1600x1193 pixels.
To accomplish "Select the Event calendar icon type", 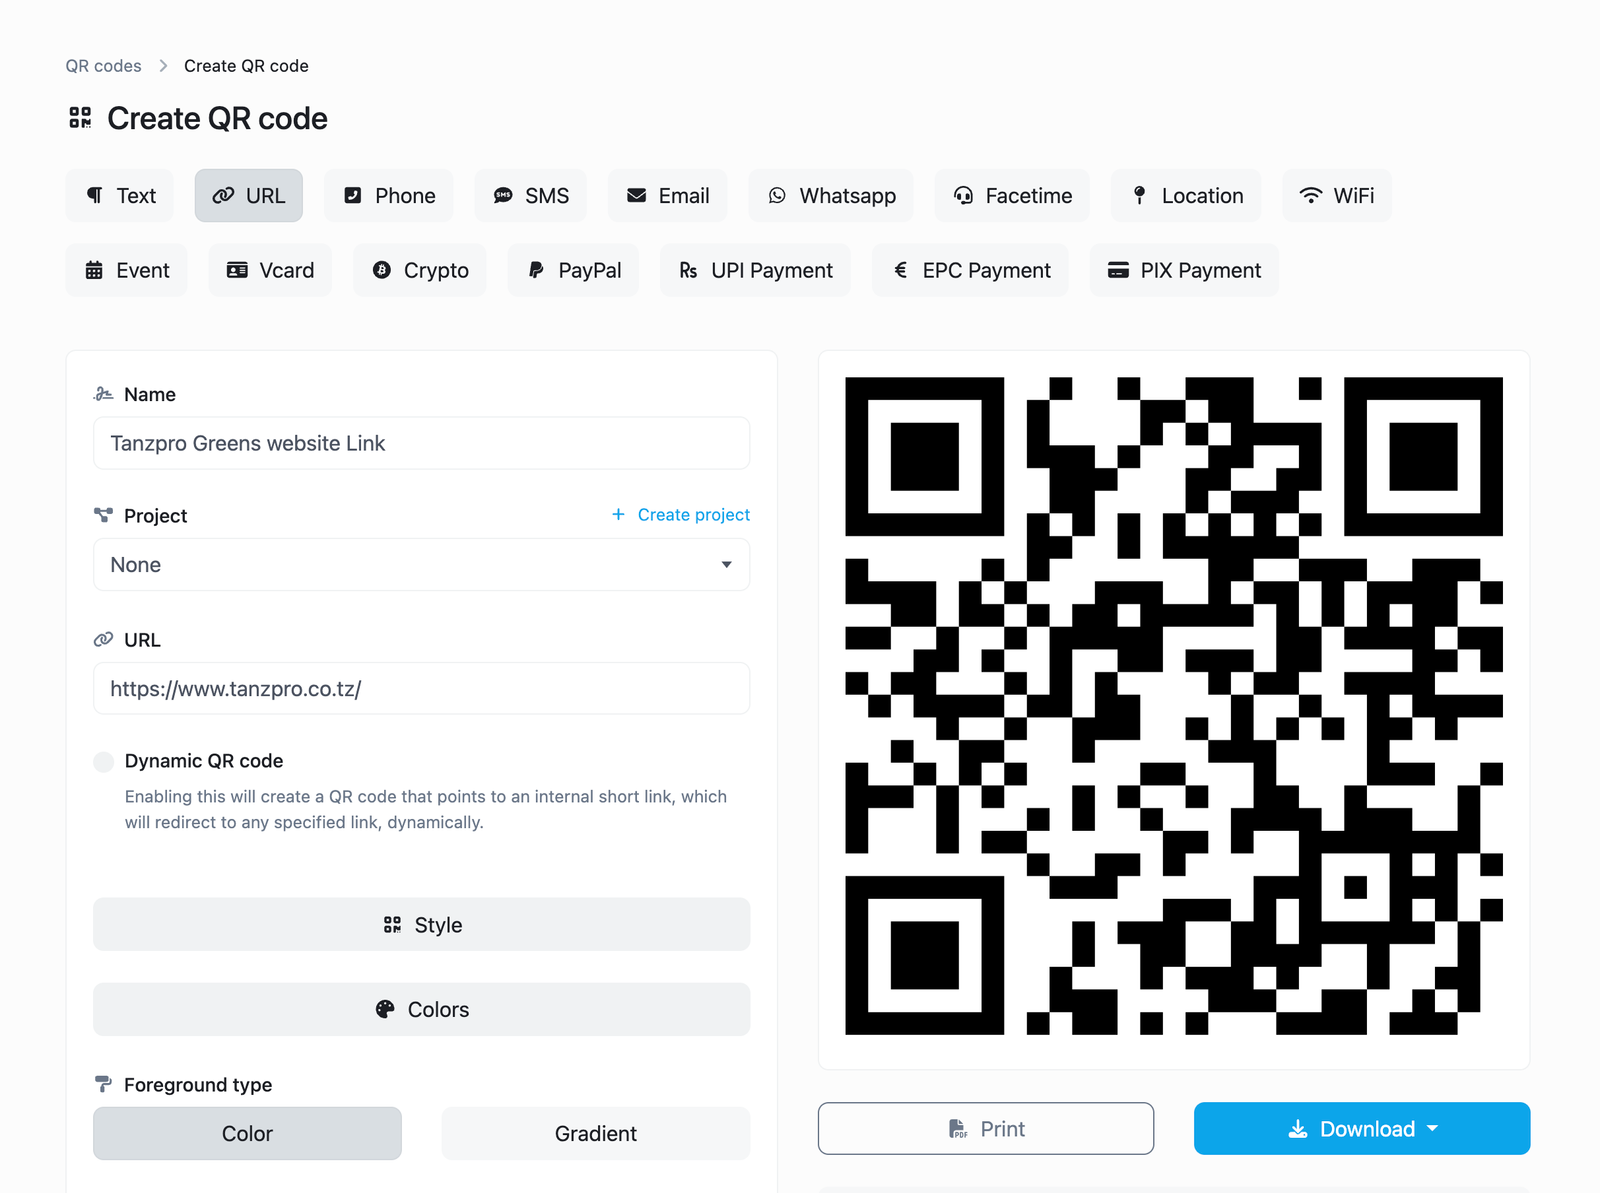I will pos(94,270).
